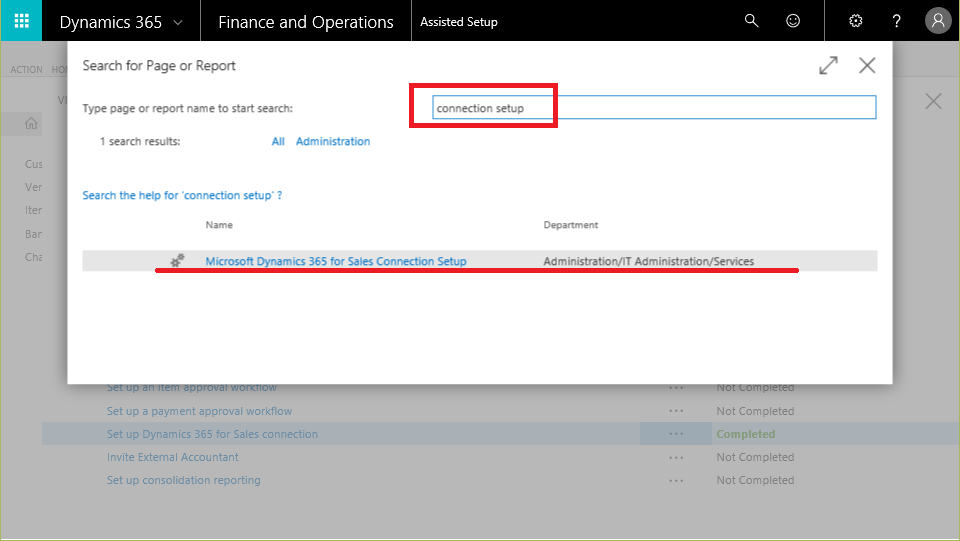Open ellipsis menu for consolidation reporting

pyautogui.click(x=676, y=480)
